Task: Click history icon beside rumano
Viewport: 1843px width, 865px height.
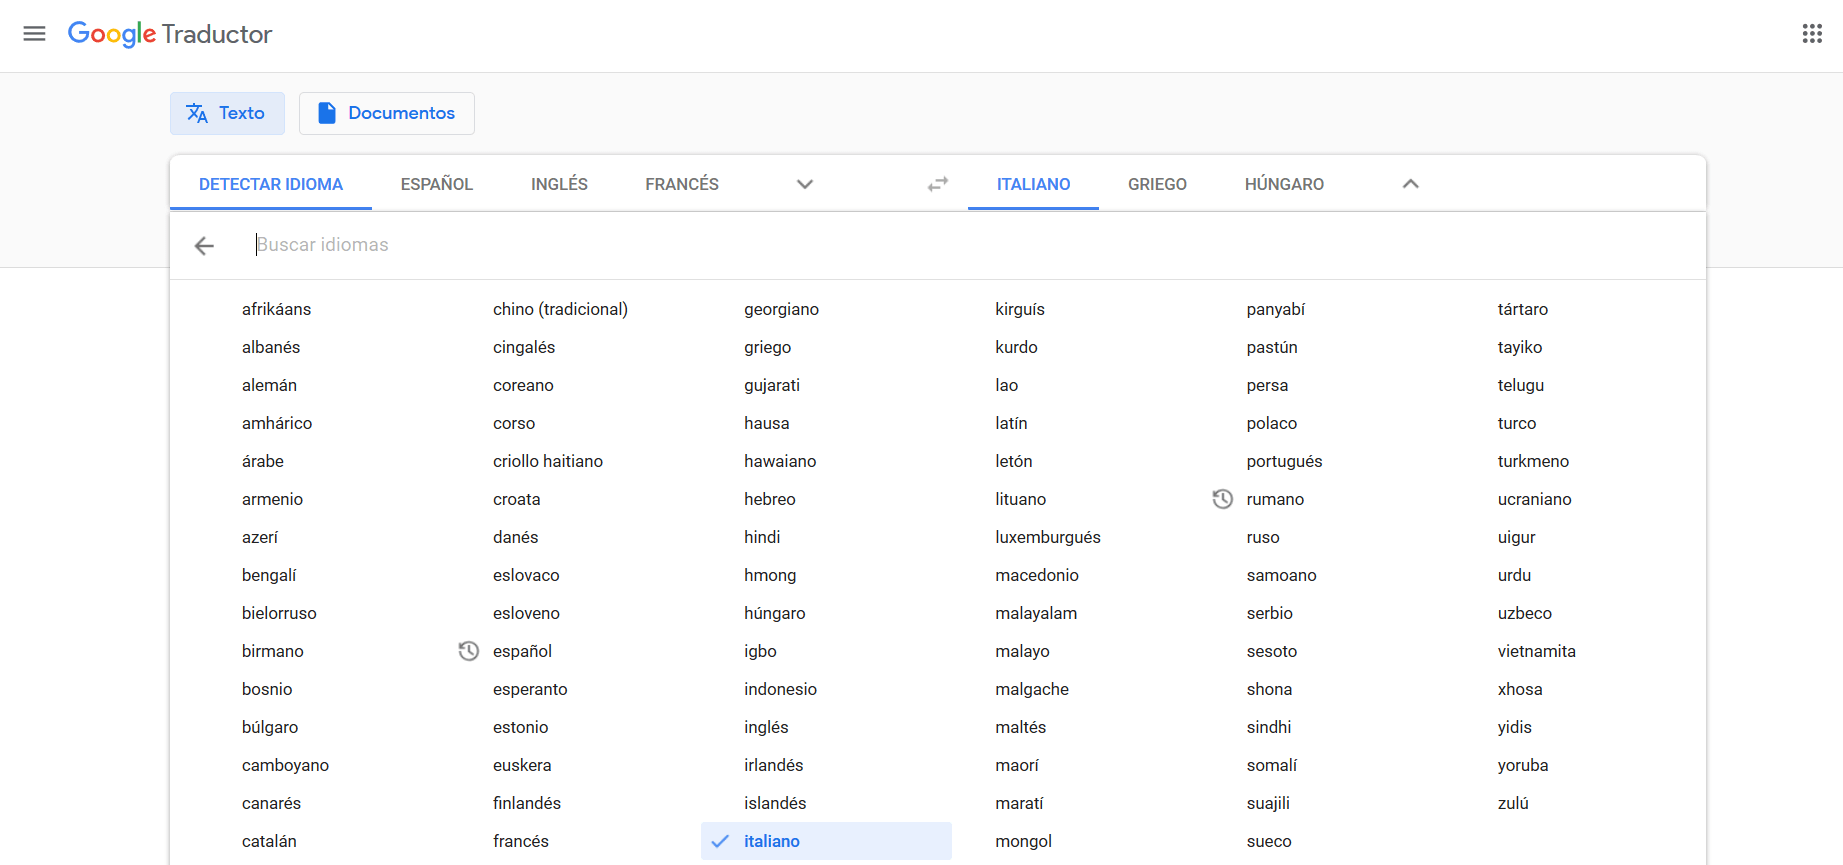Action: pos(1222,499)
